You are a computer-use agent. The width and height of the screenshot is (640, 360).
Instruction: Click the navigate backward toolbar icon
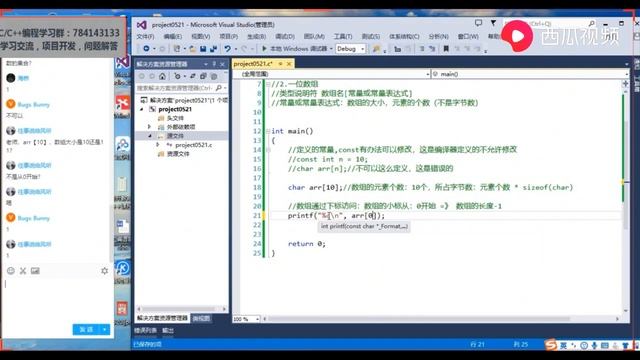[x=146, y=49]
